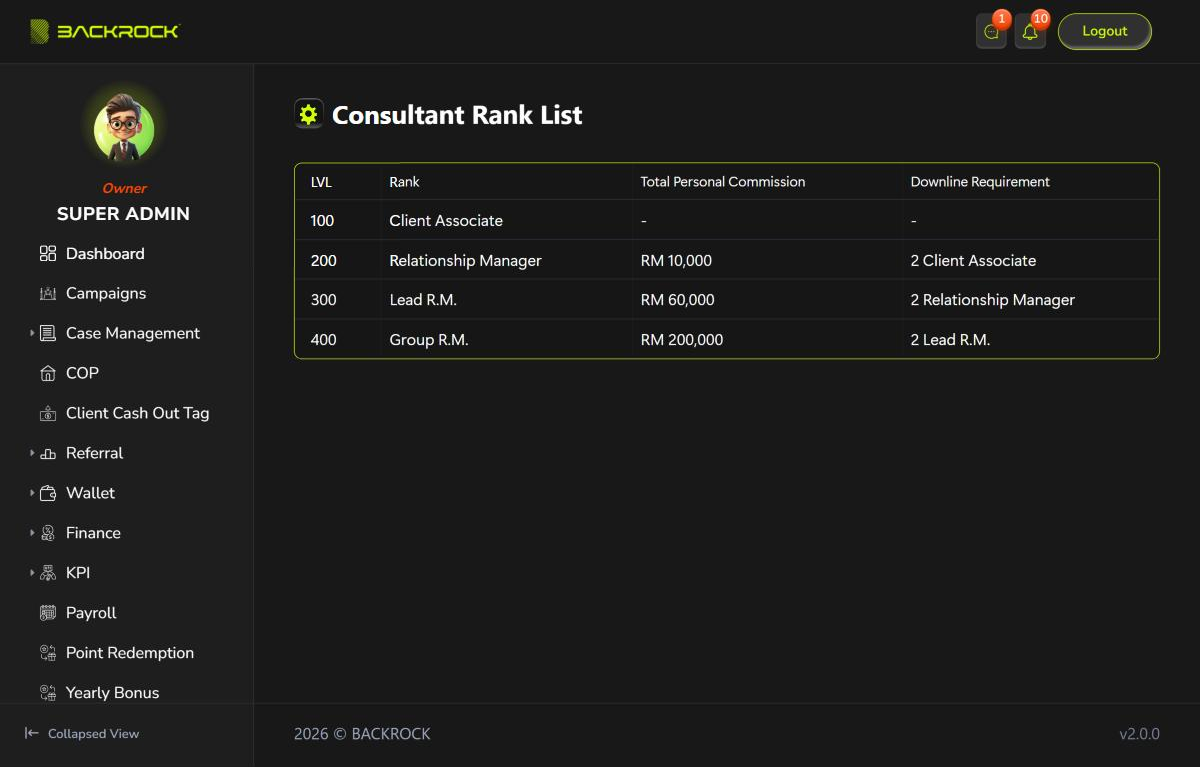Click the COP house icon
This screenshot has height=767, width=1200.
pos(48,374)
